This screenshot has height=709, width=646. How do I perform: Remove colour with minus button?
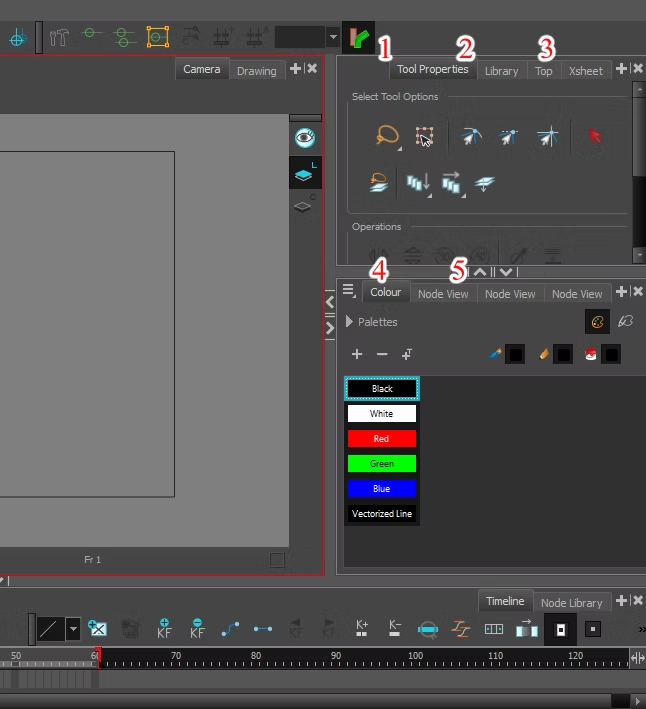click(x=382, y=354)
